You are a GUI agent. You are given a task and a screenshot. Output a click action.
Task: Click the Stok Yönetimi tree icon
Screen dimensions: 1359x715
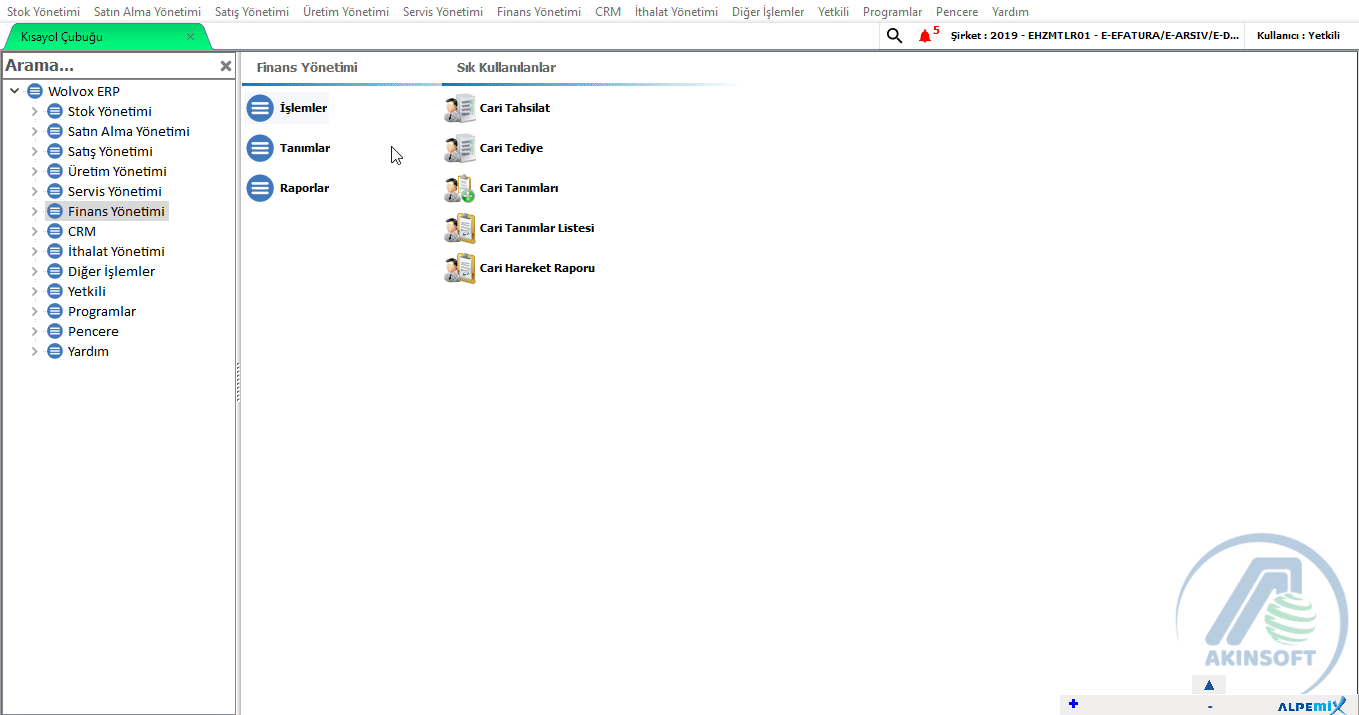click(55, 111)
